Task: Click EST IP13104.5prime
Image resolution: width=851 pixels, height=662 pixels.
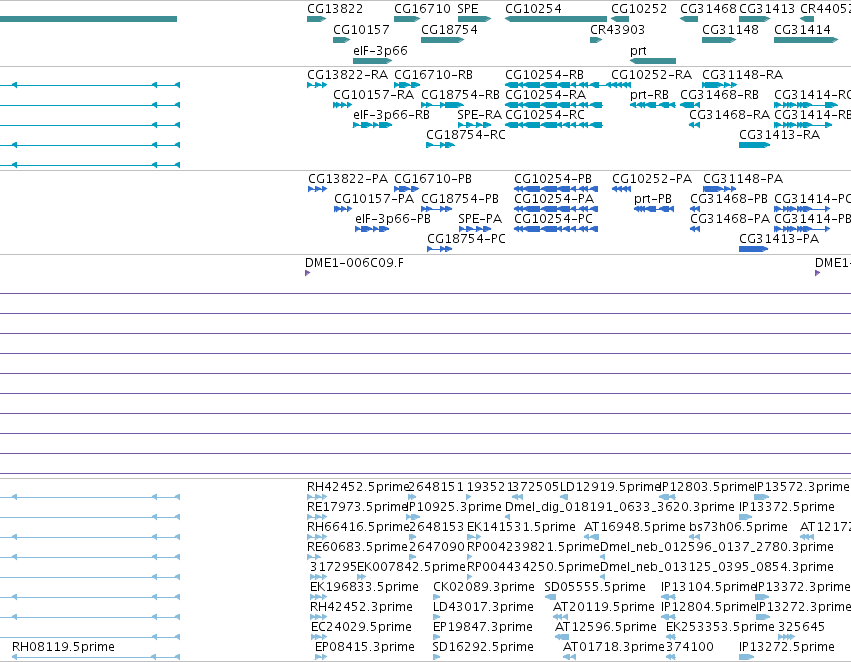Action: pyautogui.click(x=668, y=597)
